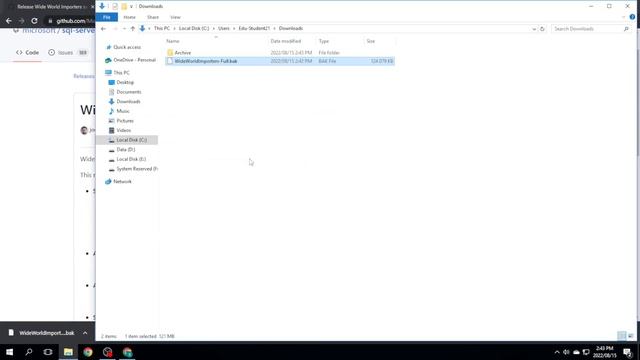Open the Home ribbon tab
The width and height of the screenshot is (640, 360).
point(129,17)
